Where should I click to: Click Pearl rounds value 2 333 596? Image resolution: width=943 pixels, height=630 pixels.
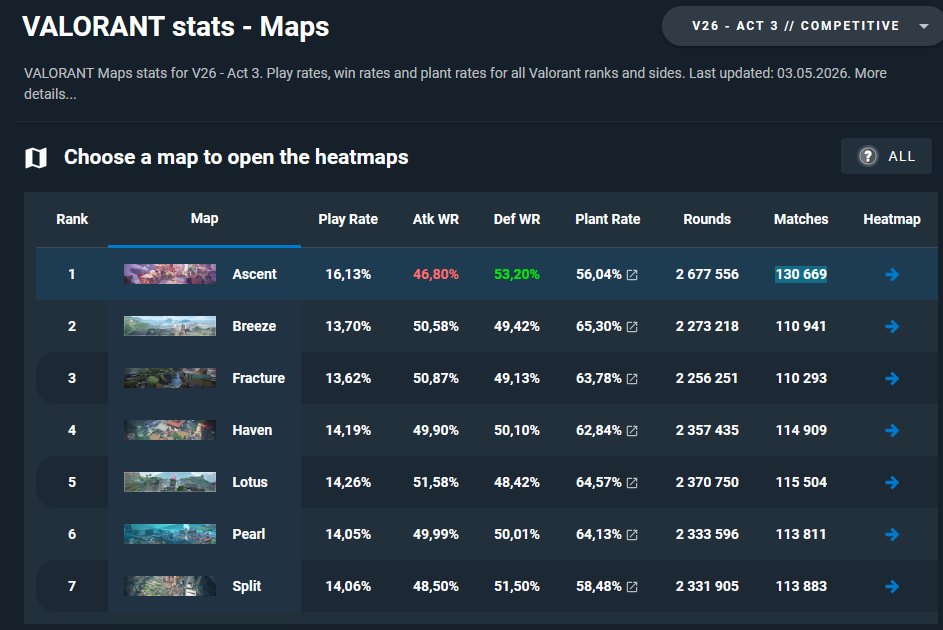707,534
